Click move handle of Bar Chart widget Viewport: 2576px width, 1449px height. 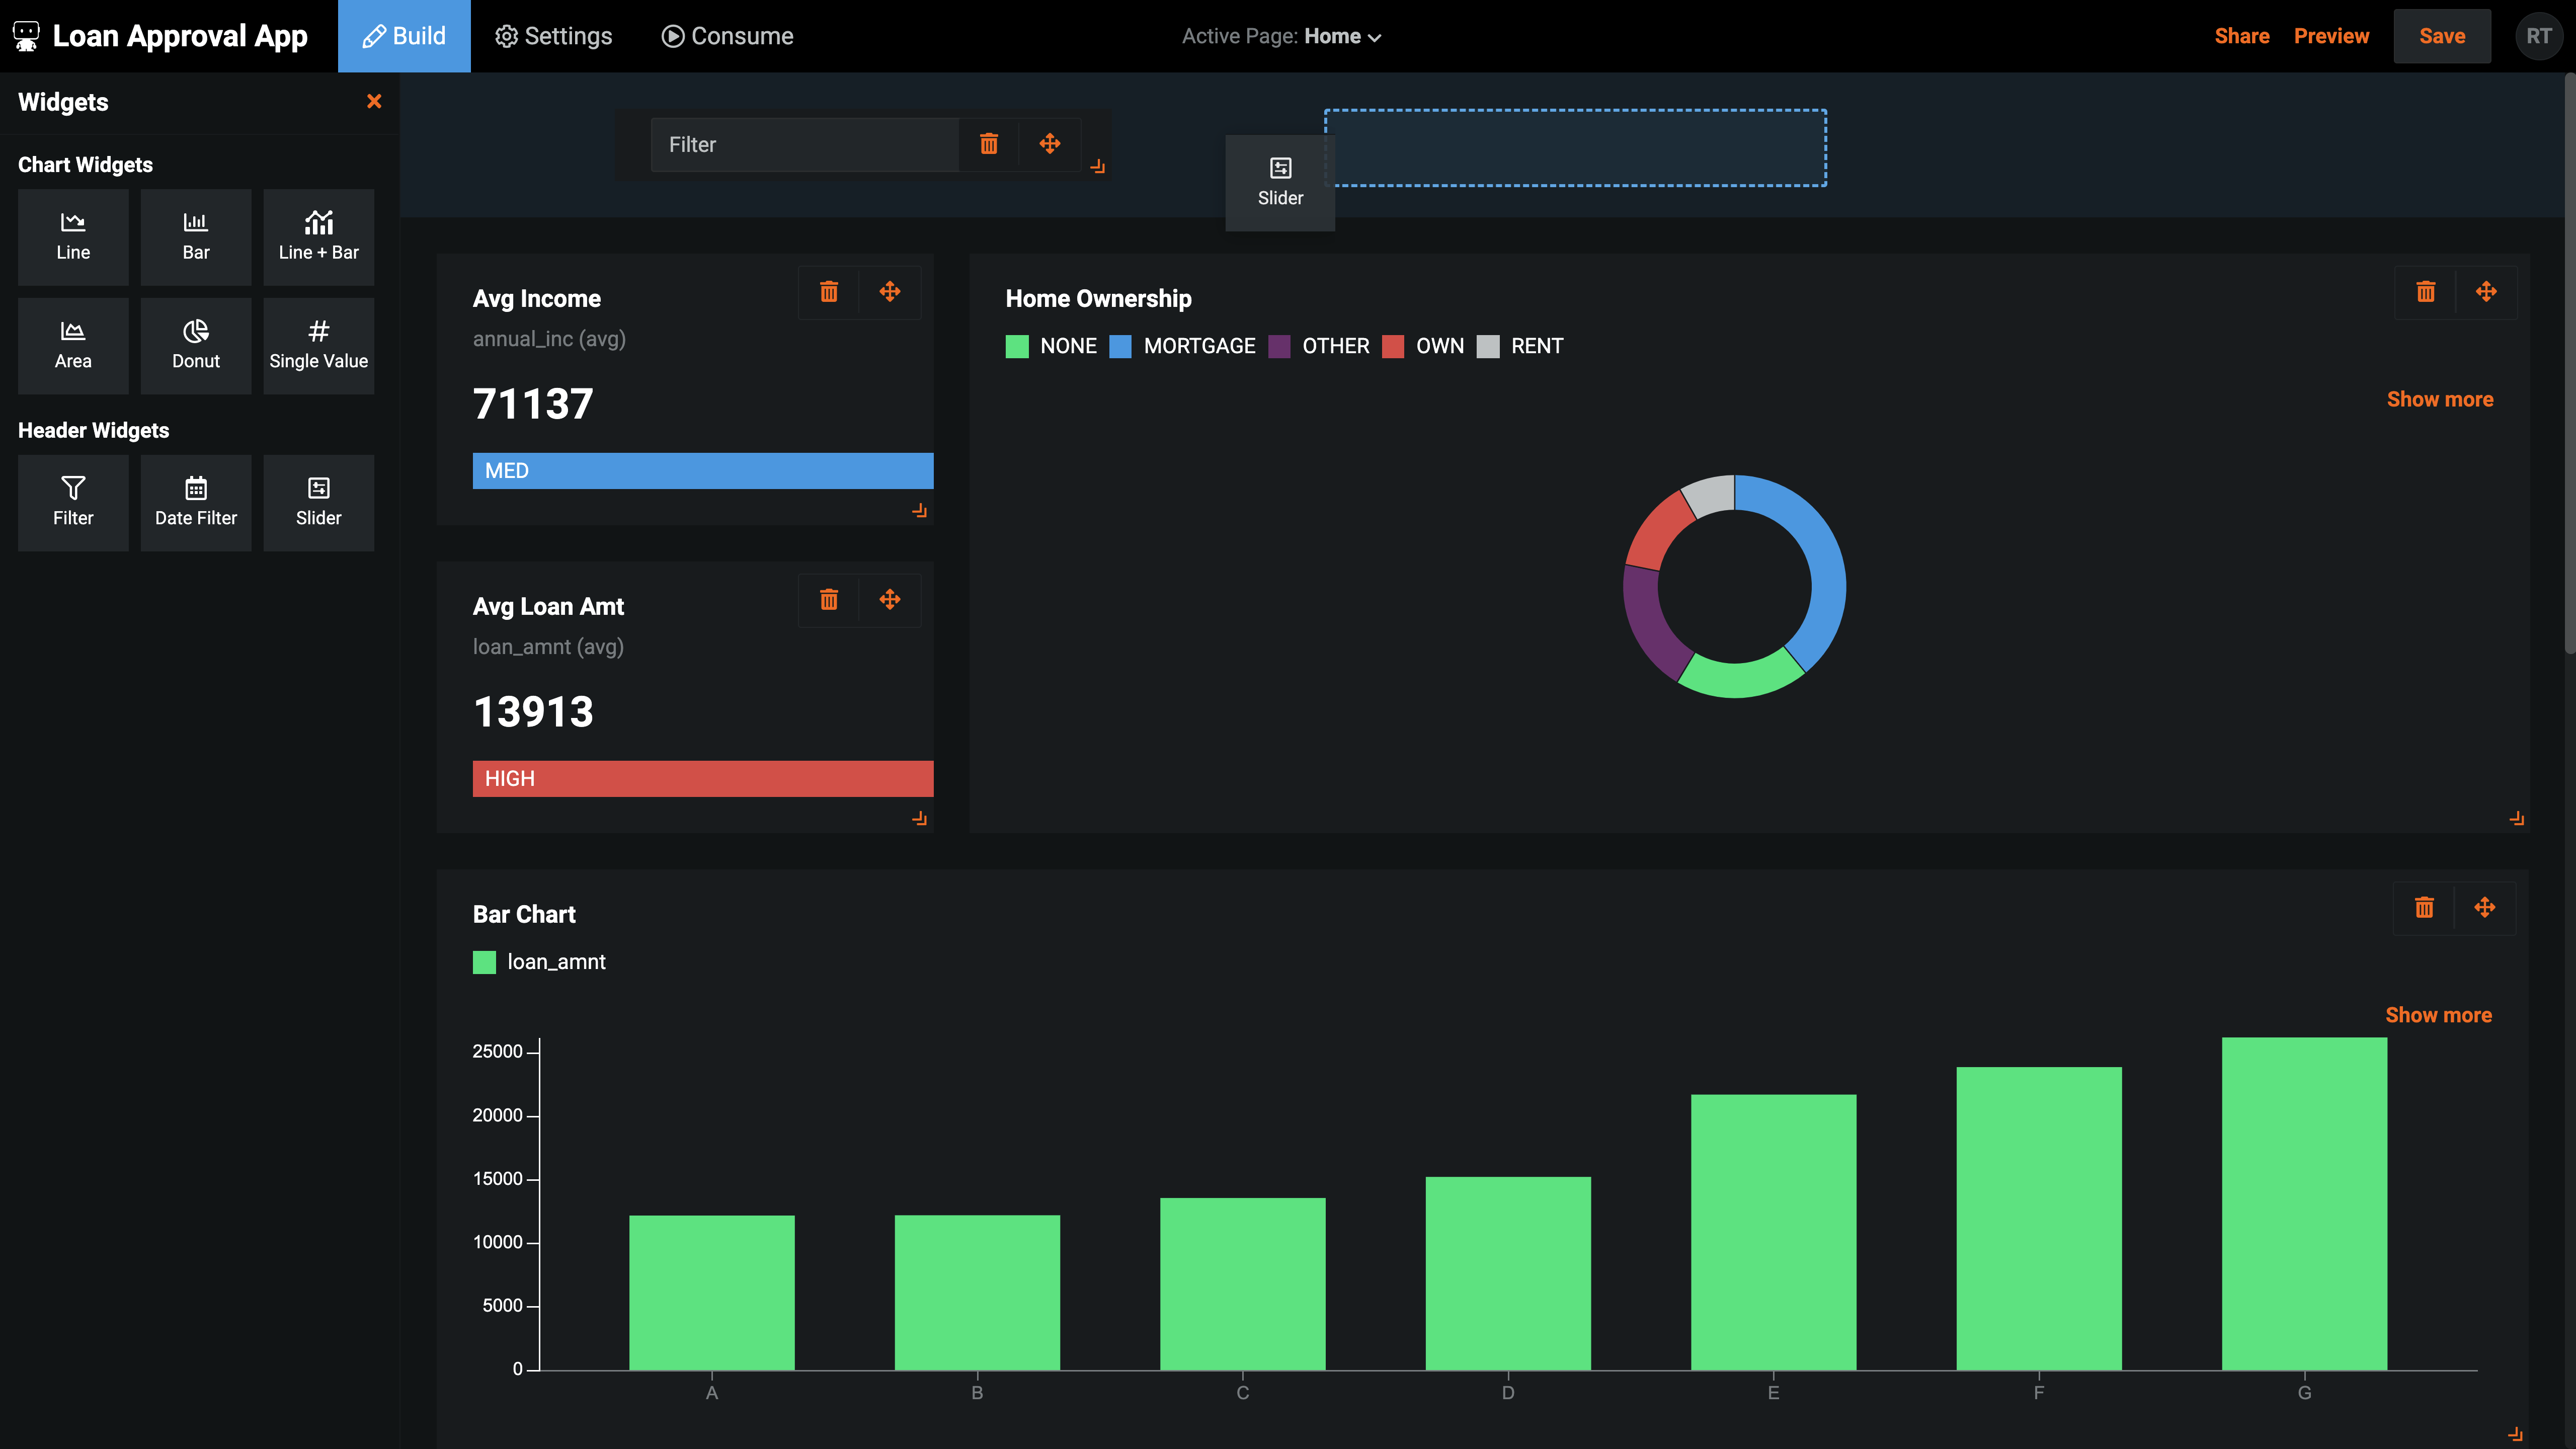2485,908
